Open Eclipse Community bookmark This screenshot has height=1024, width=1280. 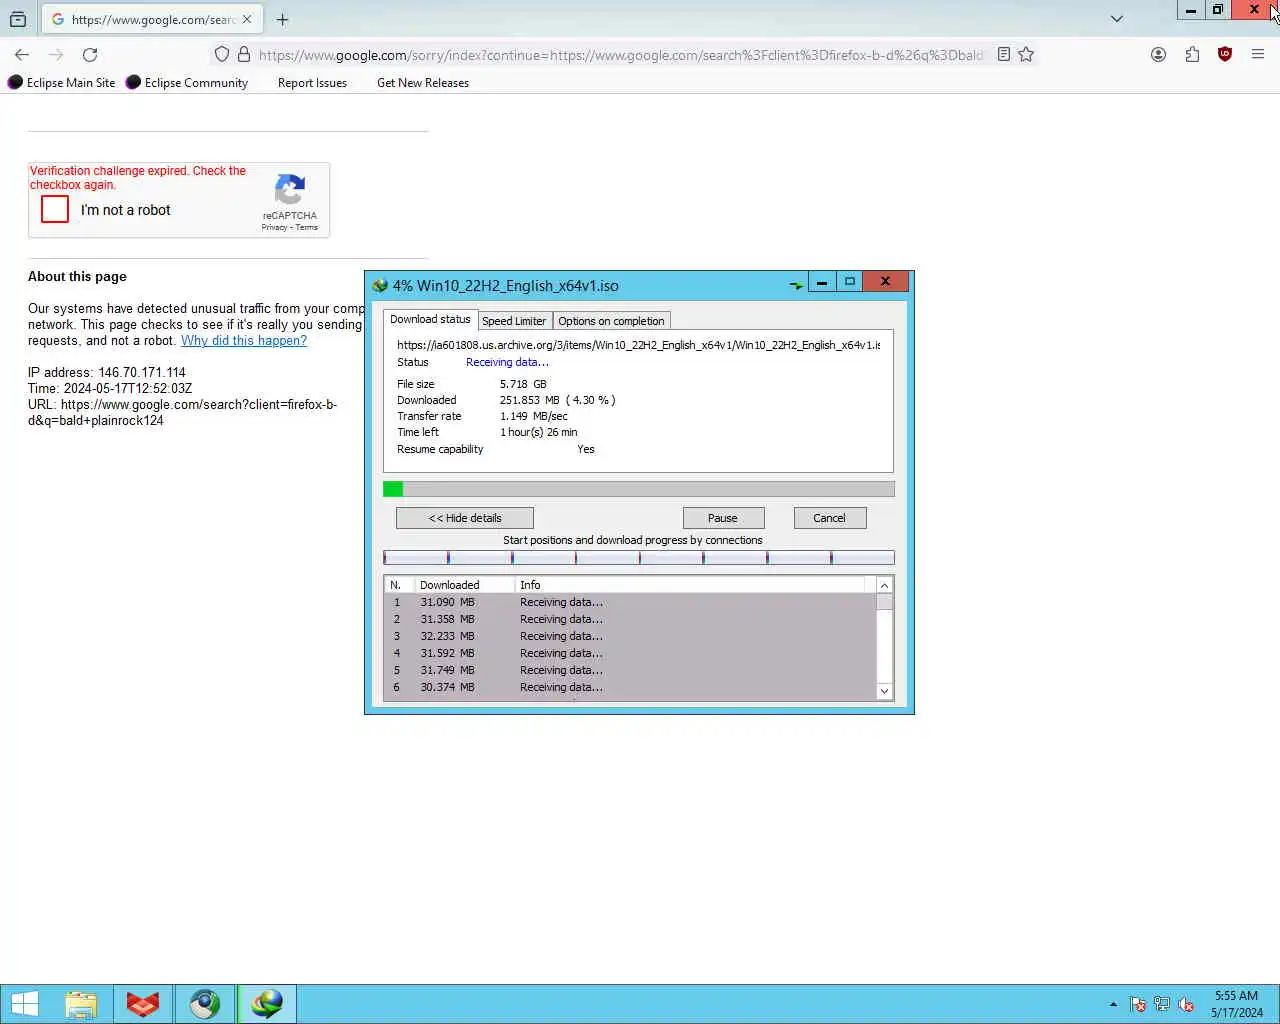pyautogui.click(x=187, y=83)
